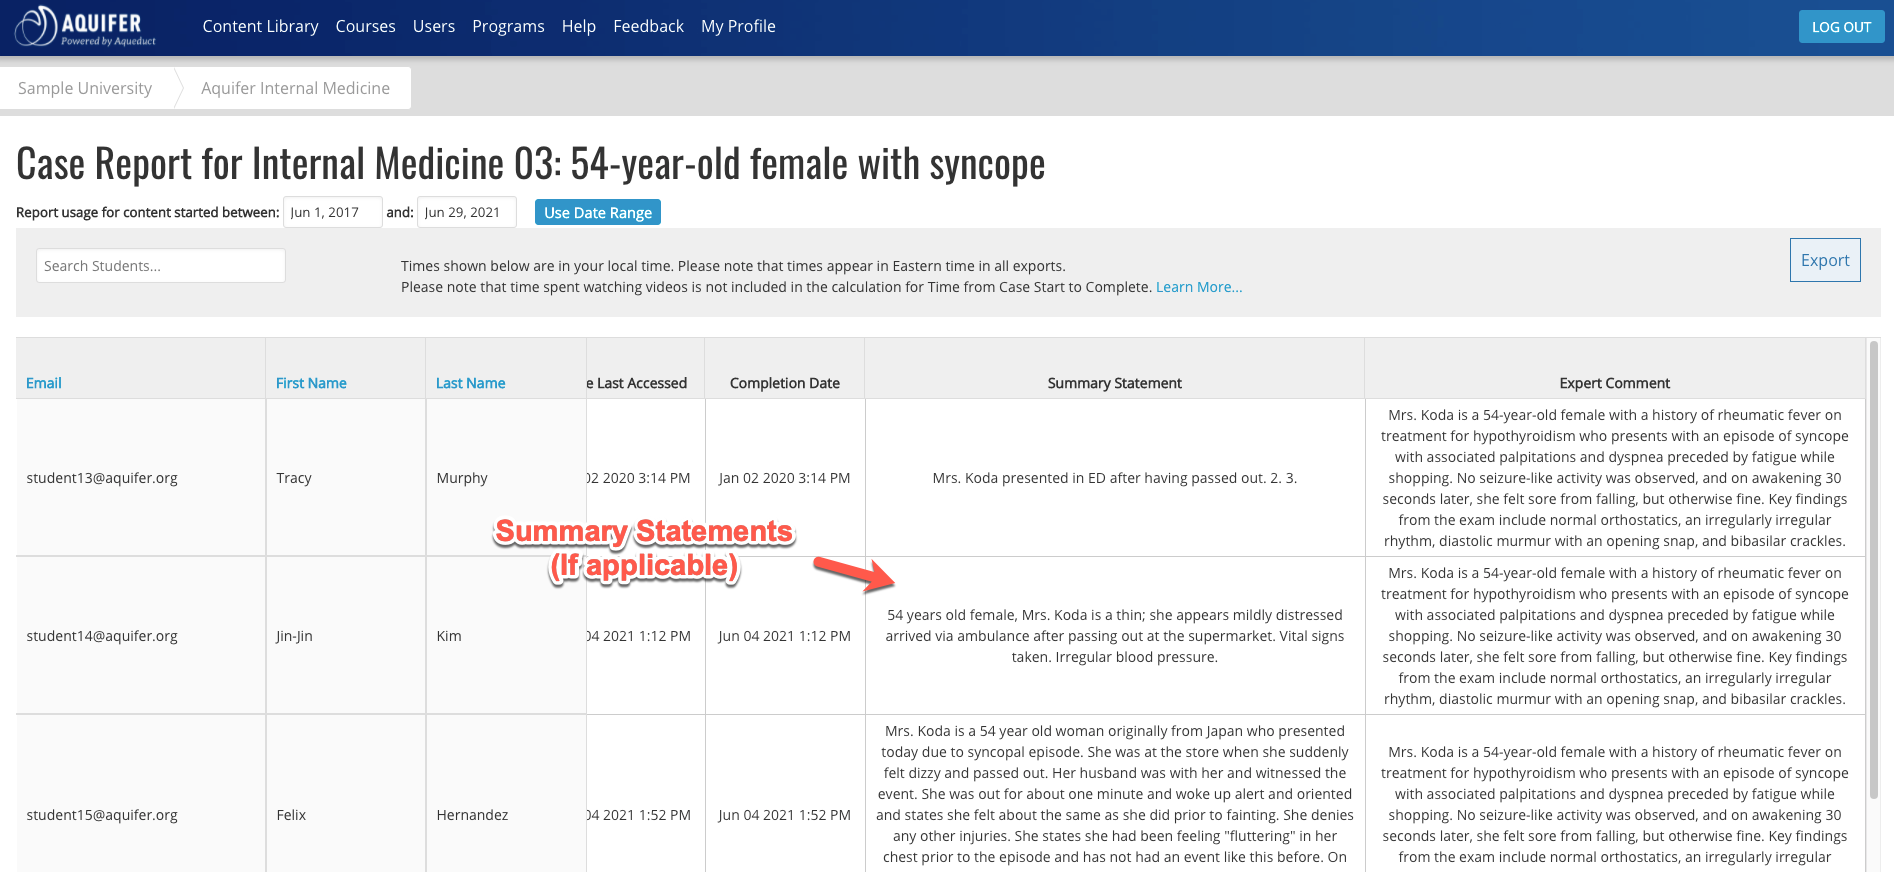This screenshot has height=872, width=1894.
Task: Click first name Felix
Action: pyautogui.click(x=291, y=815)
